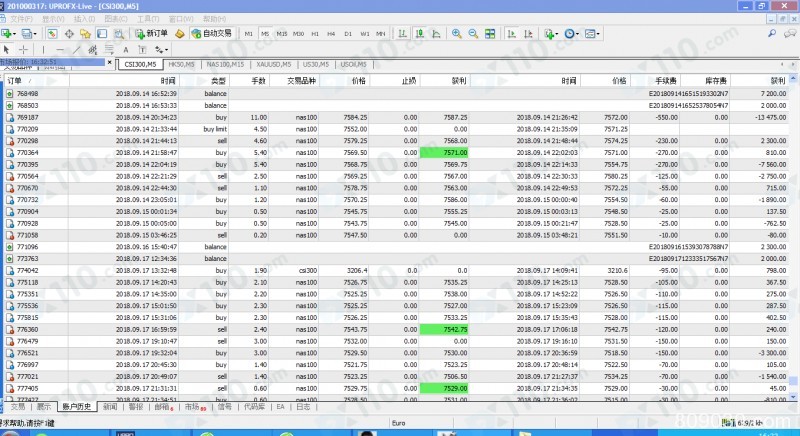Screen dimensions: 800x436
Task: Select the M5 timeframe
Action: (x=265, y=34)
